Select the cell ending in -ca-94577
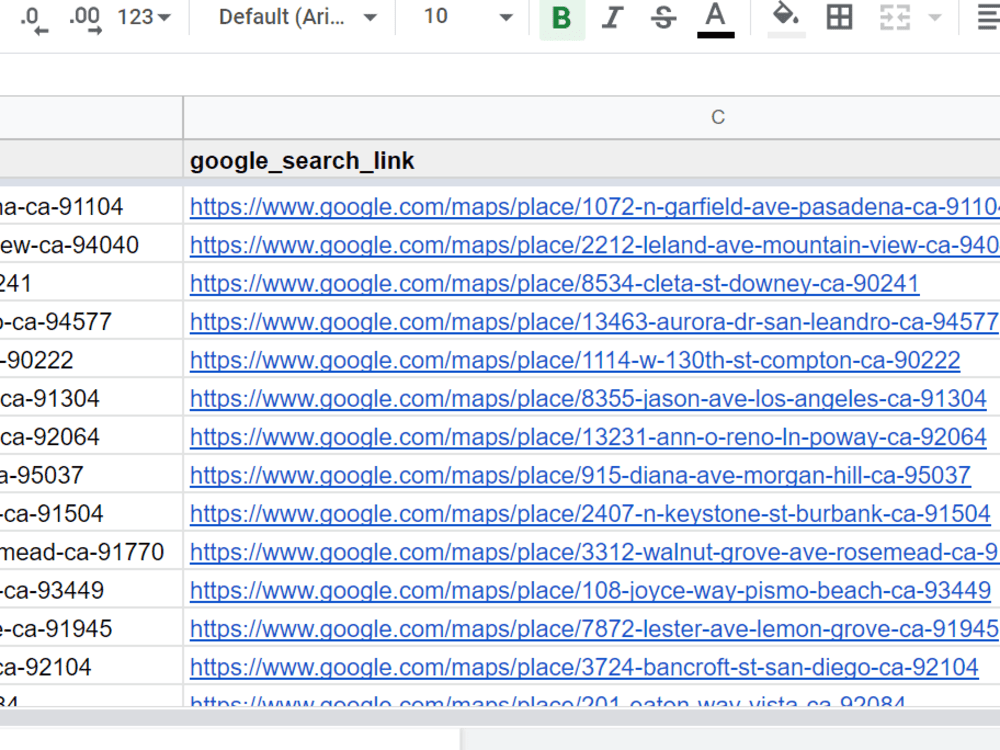Image resolution: width=1000 pixels, height=750 pixels. pos(91,320)
